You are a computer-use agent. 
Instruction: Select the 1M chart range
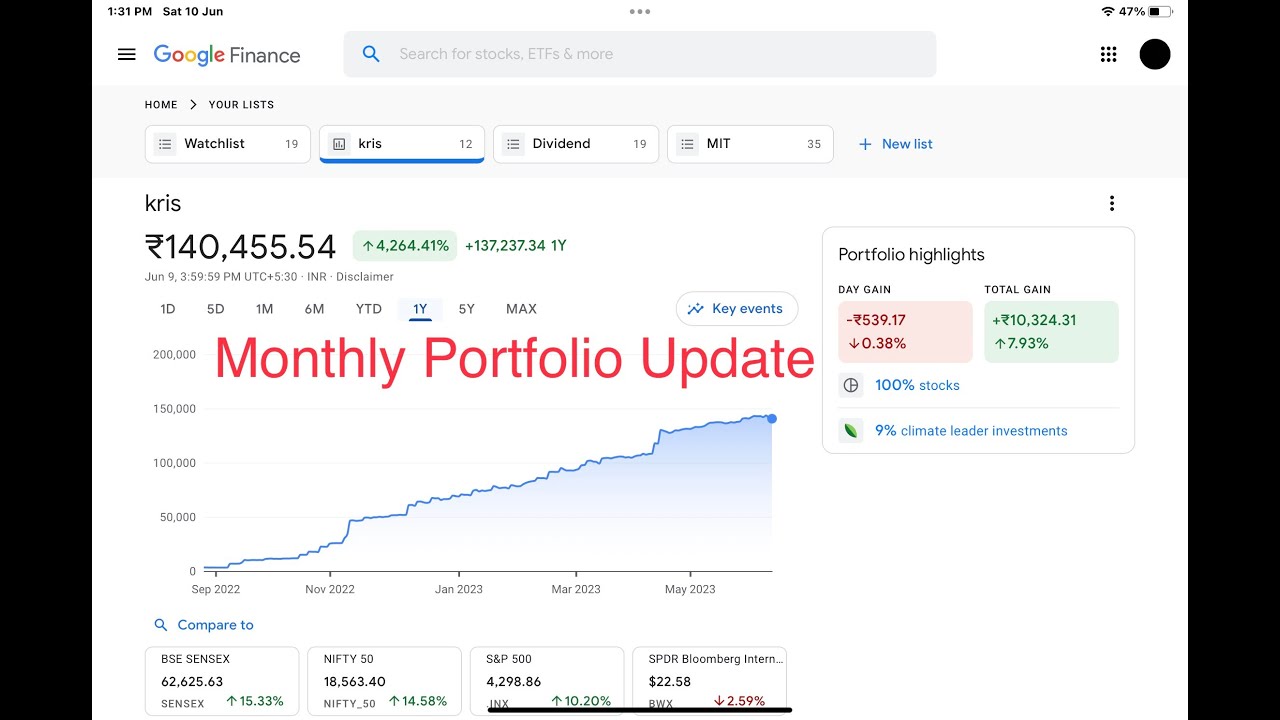coord(264,309)
